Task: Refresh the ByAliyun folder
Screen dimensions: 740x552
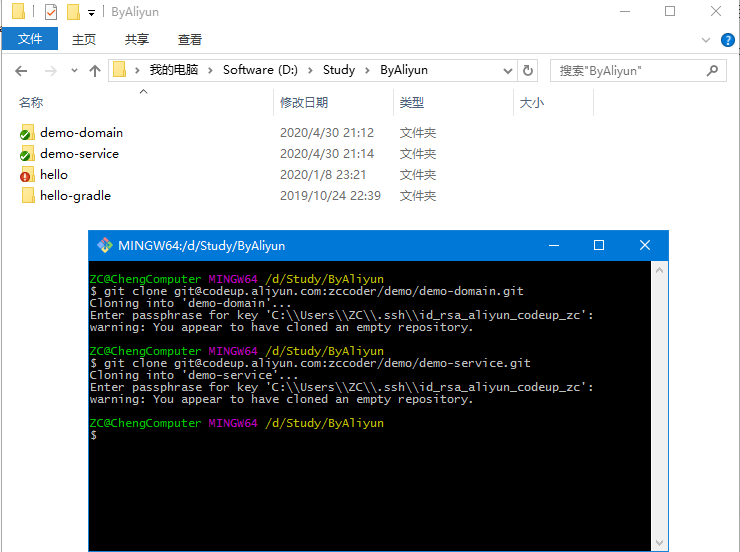Action: click(x=528, y=71)
